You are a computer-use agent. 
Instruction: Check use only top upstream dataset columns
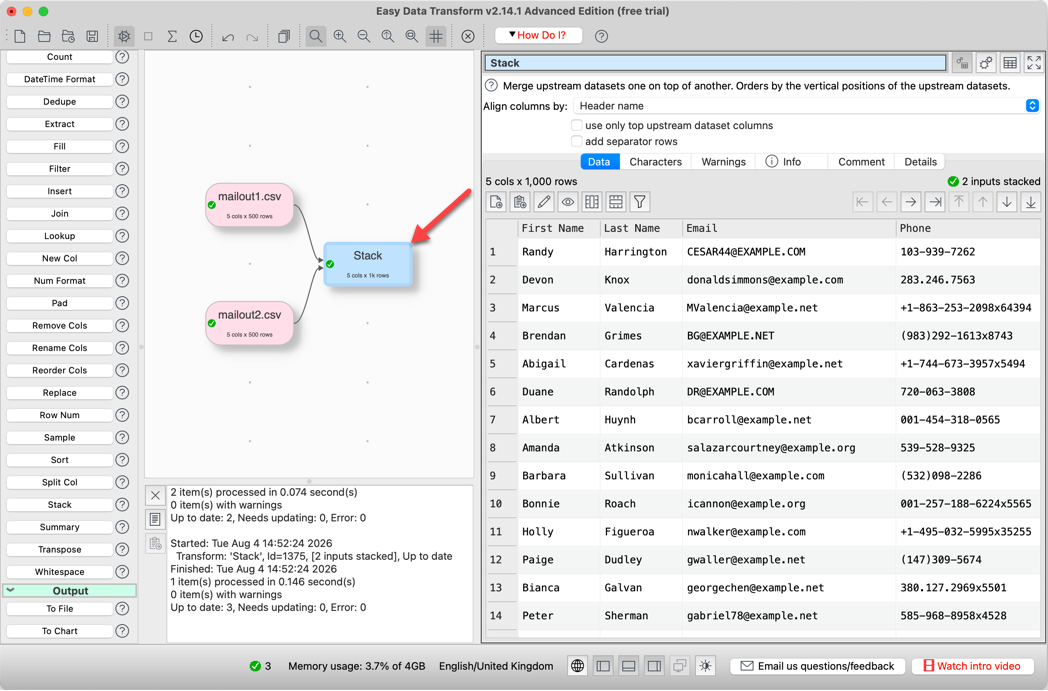577,125
